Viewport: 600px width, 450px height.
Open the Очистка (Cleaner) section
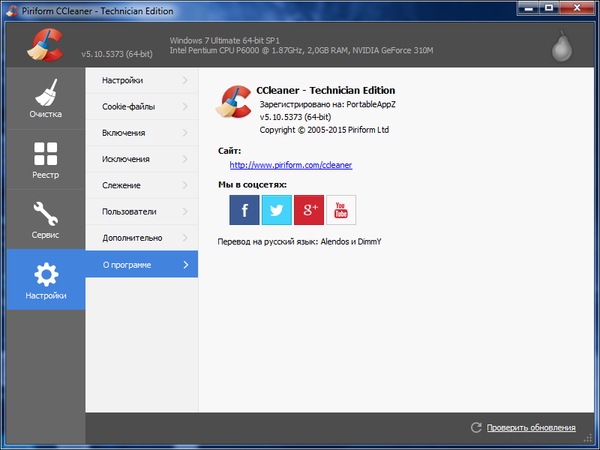(x=45, y=98)
